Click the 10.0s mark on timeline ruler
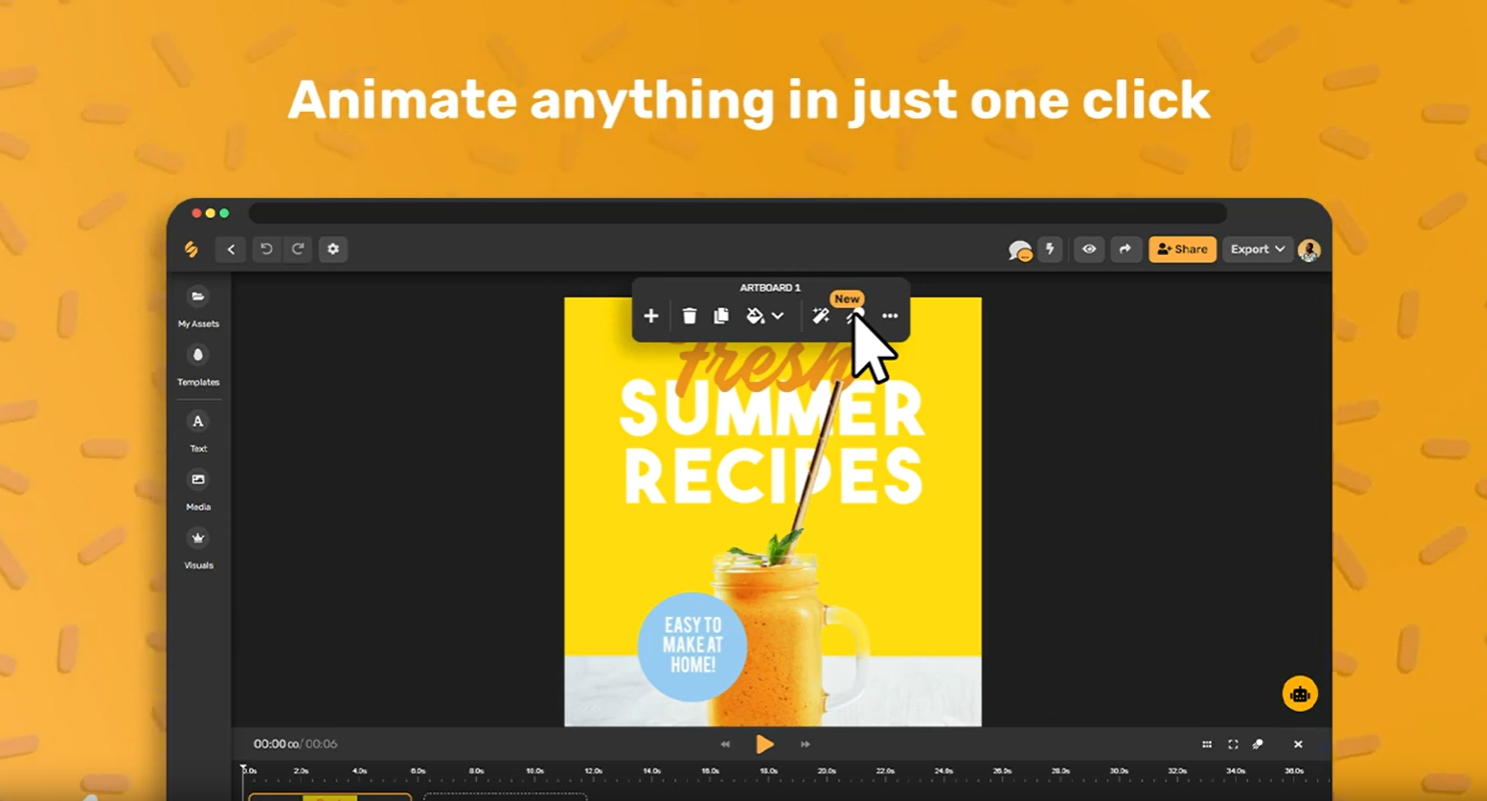The height and width of the screenshot is (801, 1487). [535, 772]
